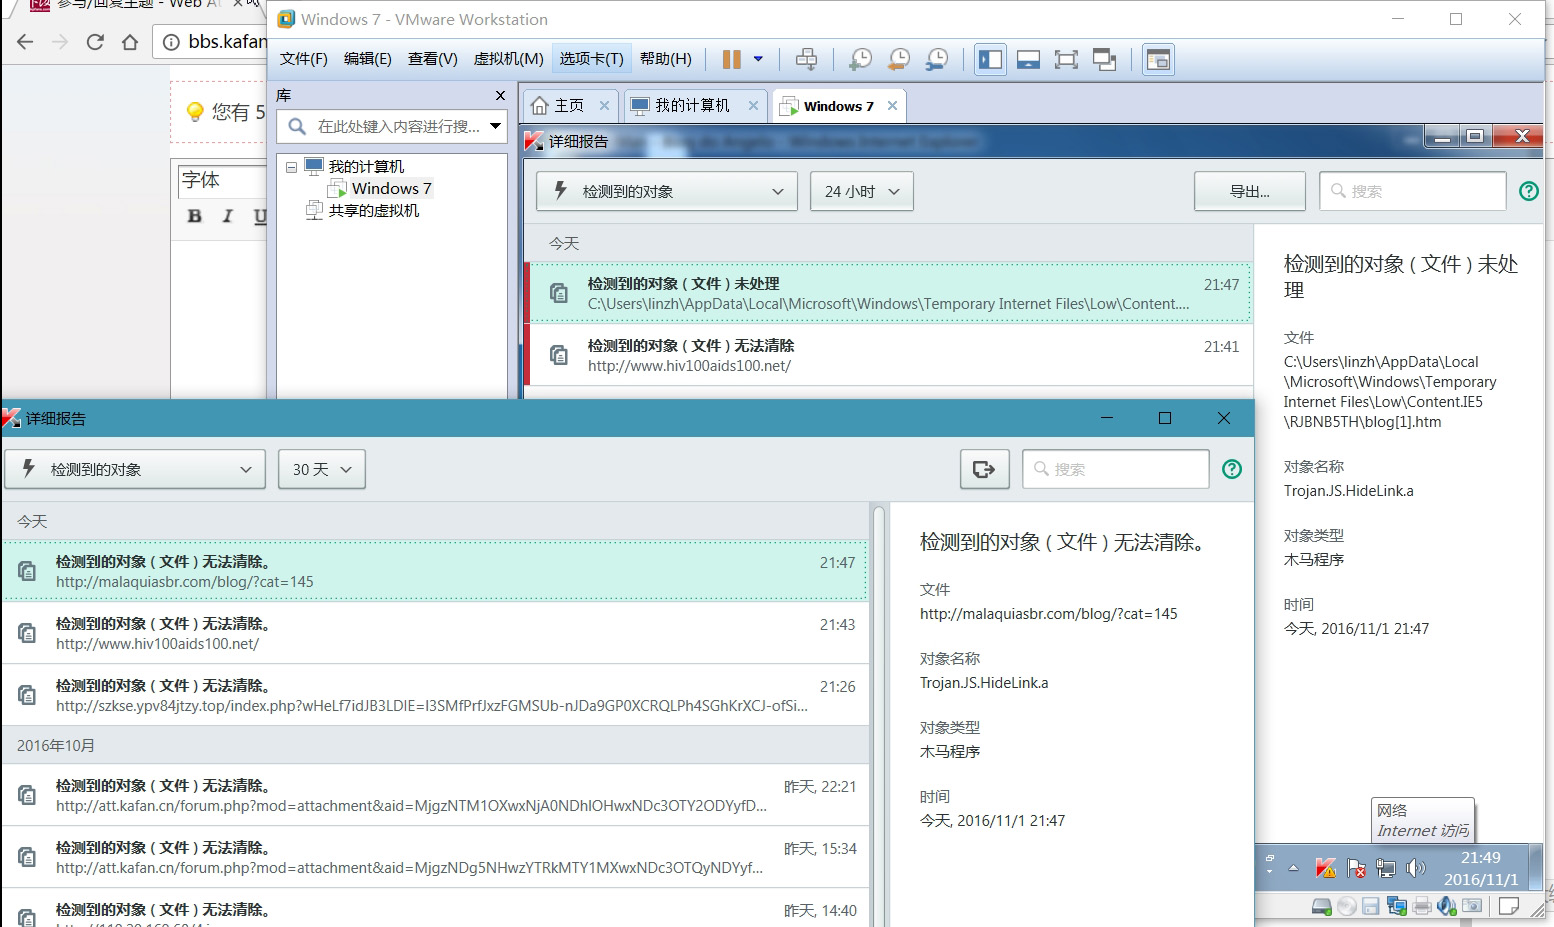Viewport: 1554px width, 927px height.
Task: Select the 昨天 15:34 att.kafan.cn entry
Action: [435, 857]
